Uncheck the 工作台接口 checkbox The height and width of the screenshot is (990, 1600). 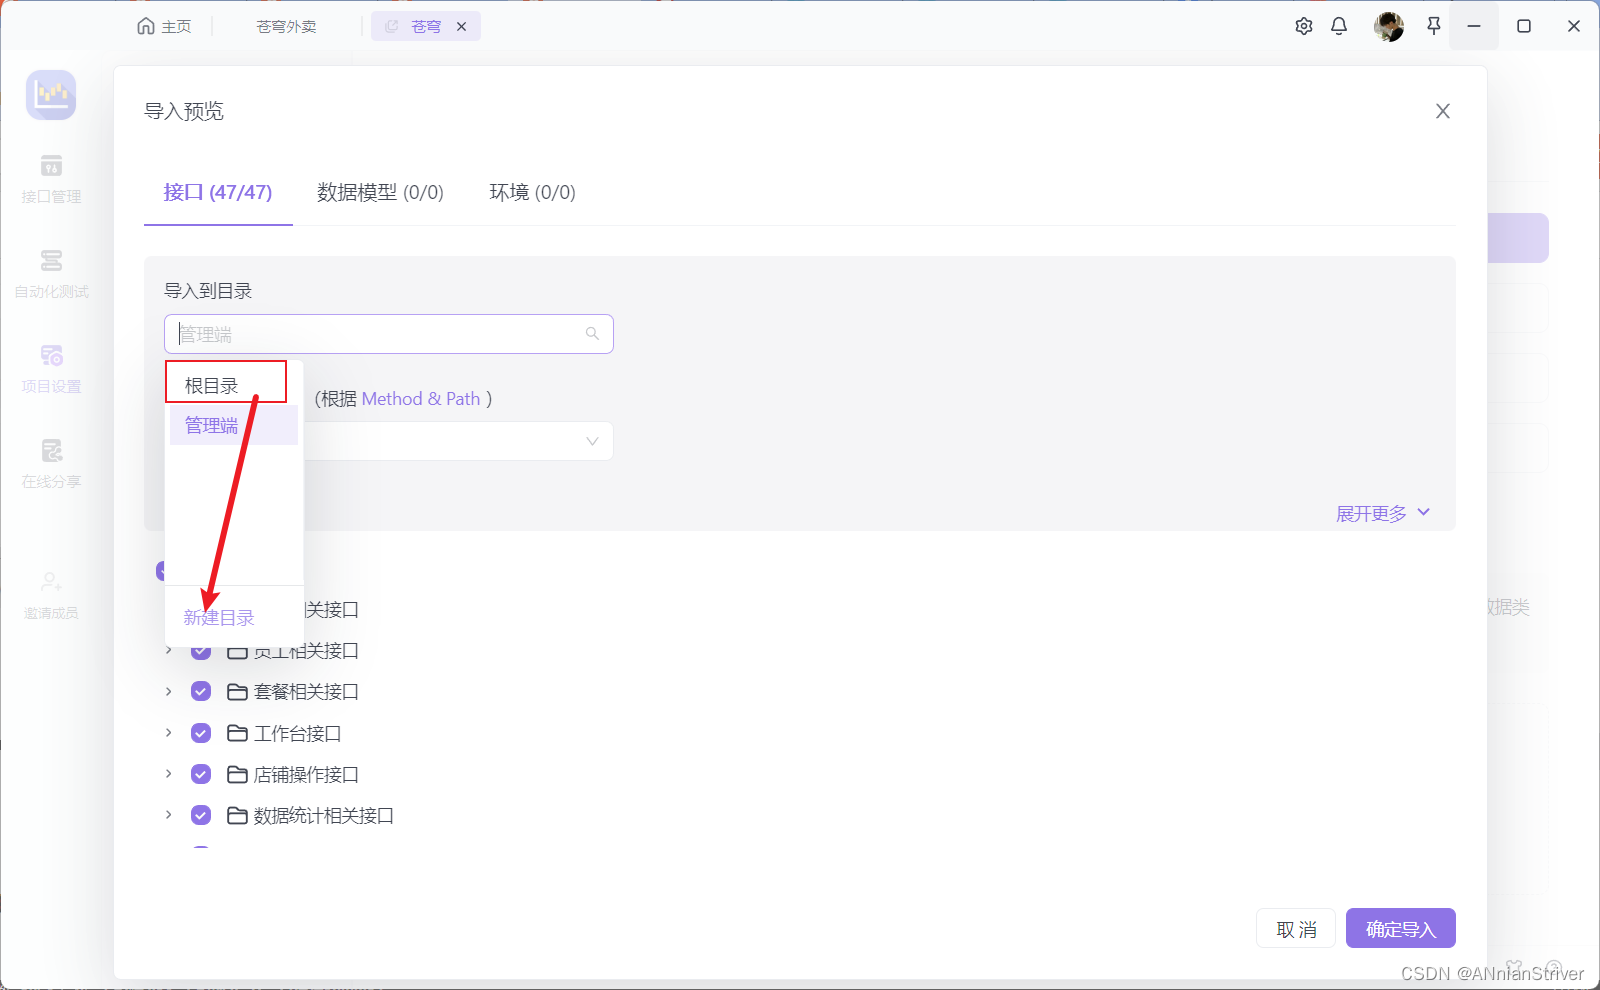(201, 732)
